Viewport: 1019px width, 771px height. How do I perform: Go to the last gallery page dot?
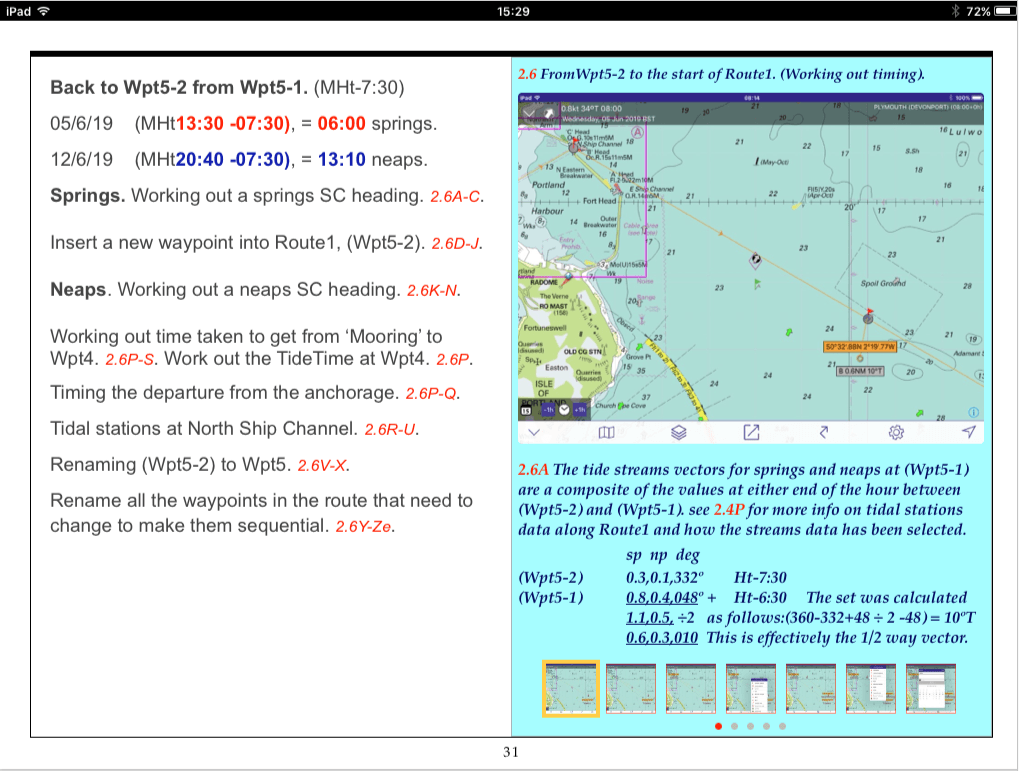coord(782,727)
